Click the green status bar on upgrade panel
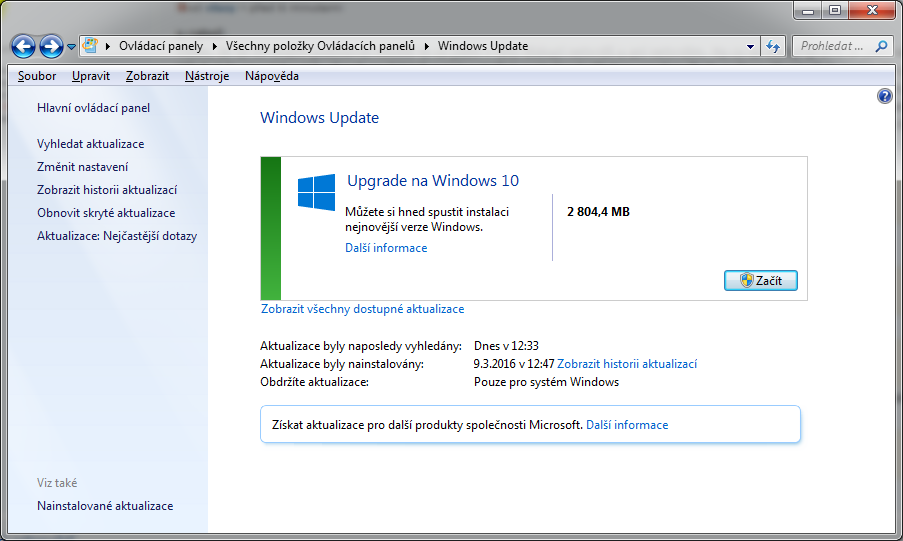903x541 pixels. click(x=271, y=228)
